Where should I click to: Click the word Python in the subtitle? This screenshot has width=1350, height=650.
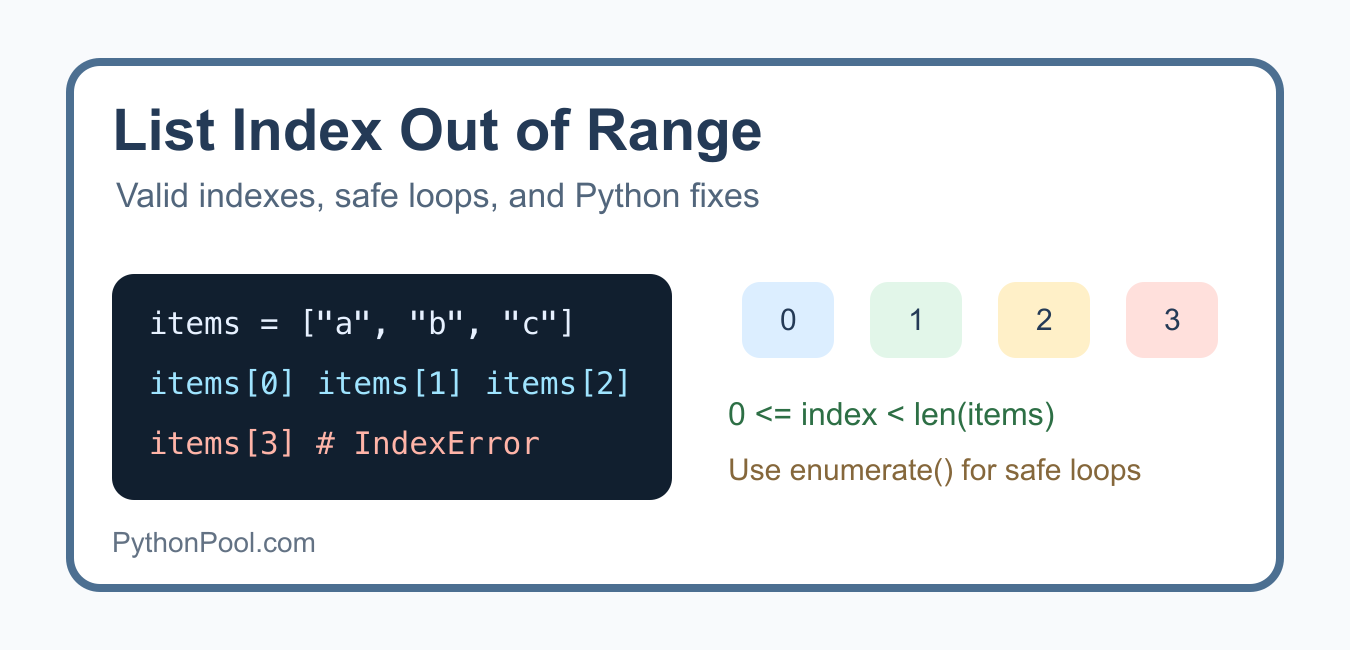[625, 196]
